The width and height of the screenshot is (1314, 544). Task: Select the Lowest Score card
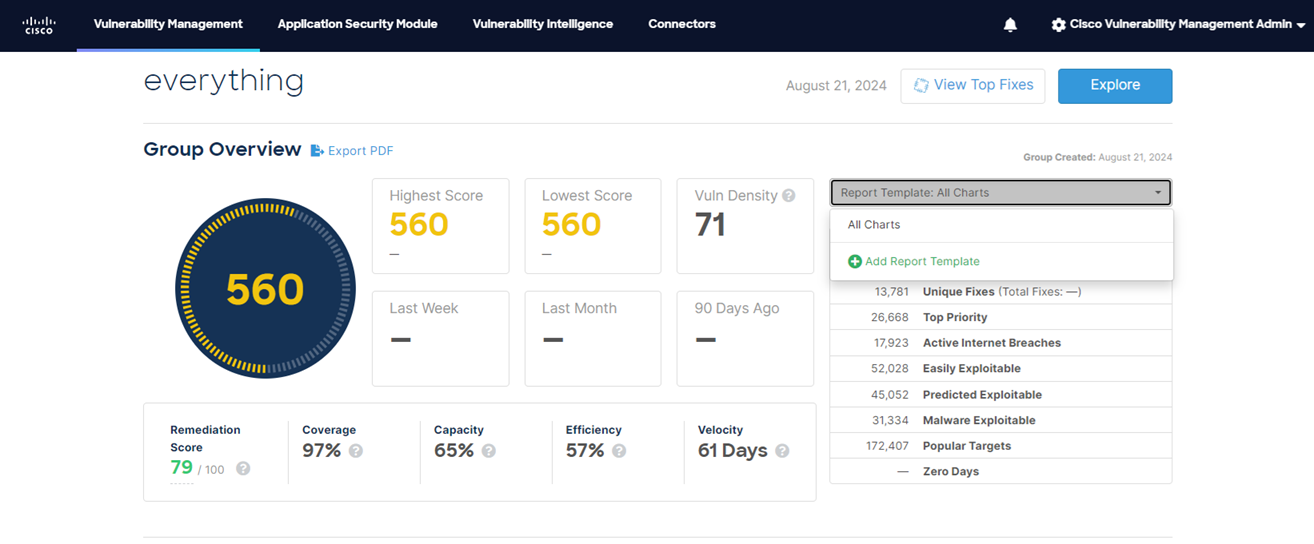click(593, 226)
